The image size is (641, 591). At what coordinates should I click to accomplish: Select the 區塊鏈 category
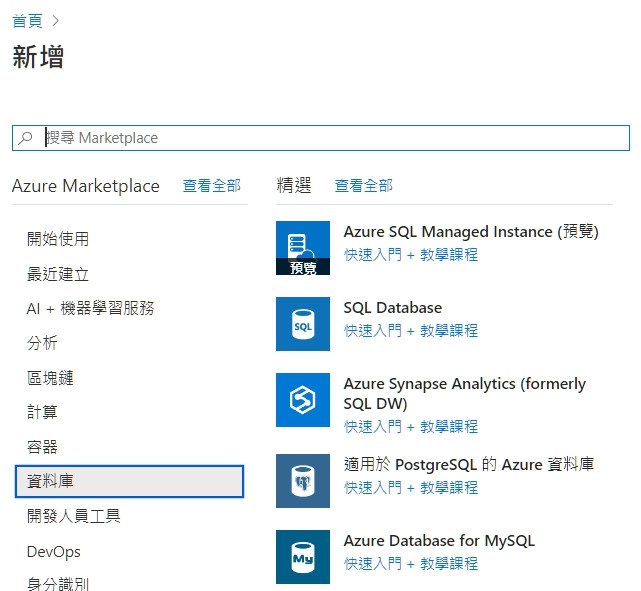click(x=50, y=378)
